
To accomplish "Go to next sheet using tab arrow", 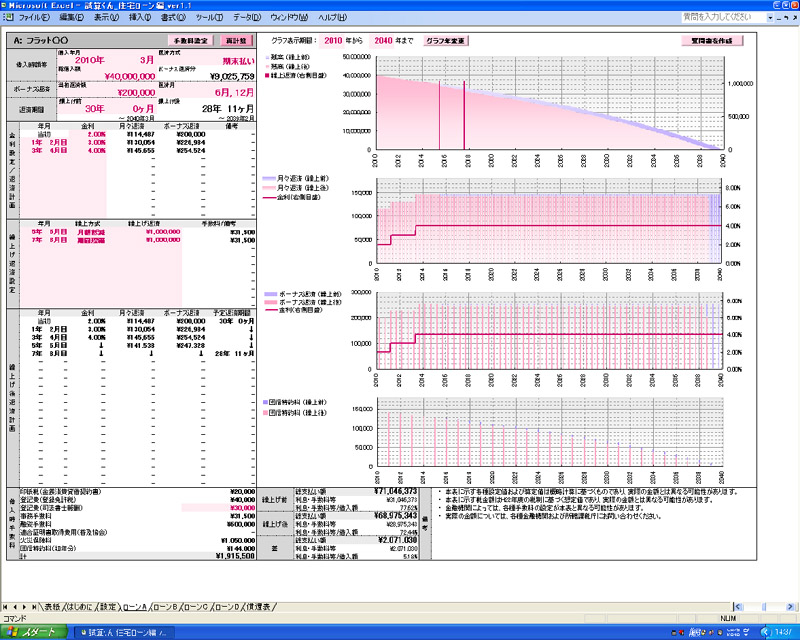I will point(24,607).
